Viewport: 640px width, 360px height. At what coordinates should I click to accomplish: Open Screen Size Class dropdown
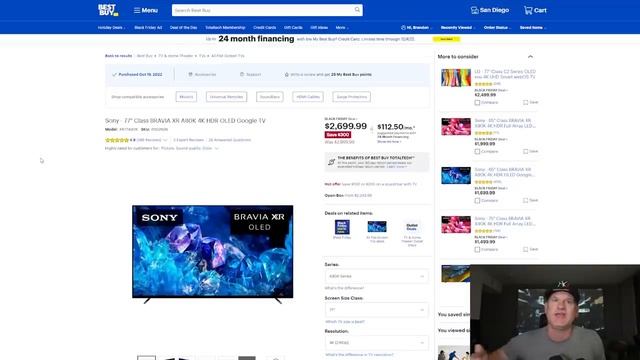[x=376, y=310]
